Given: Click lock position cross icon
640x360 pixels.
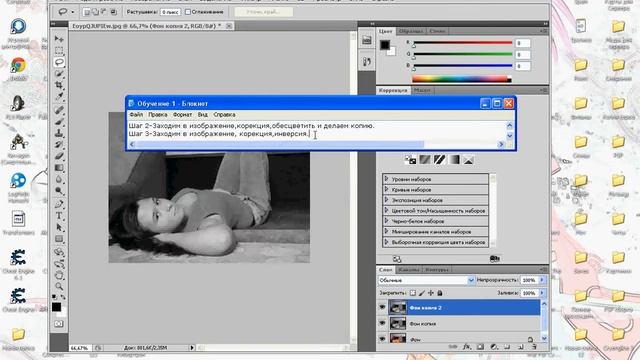Looking at the screenshot, I should (x=431, y=293).
